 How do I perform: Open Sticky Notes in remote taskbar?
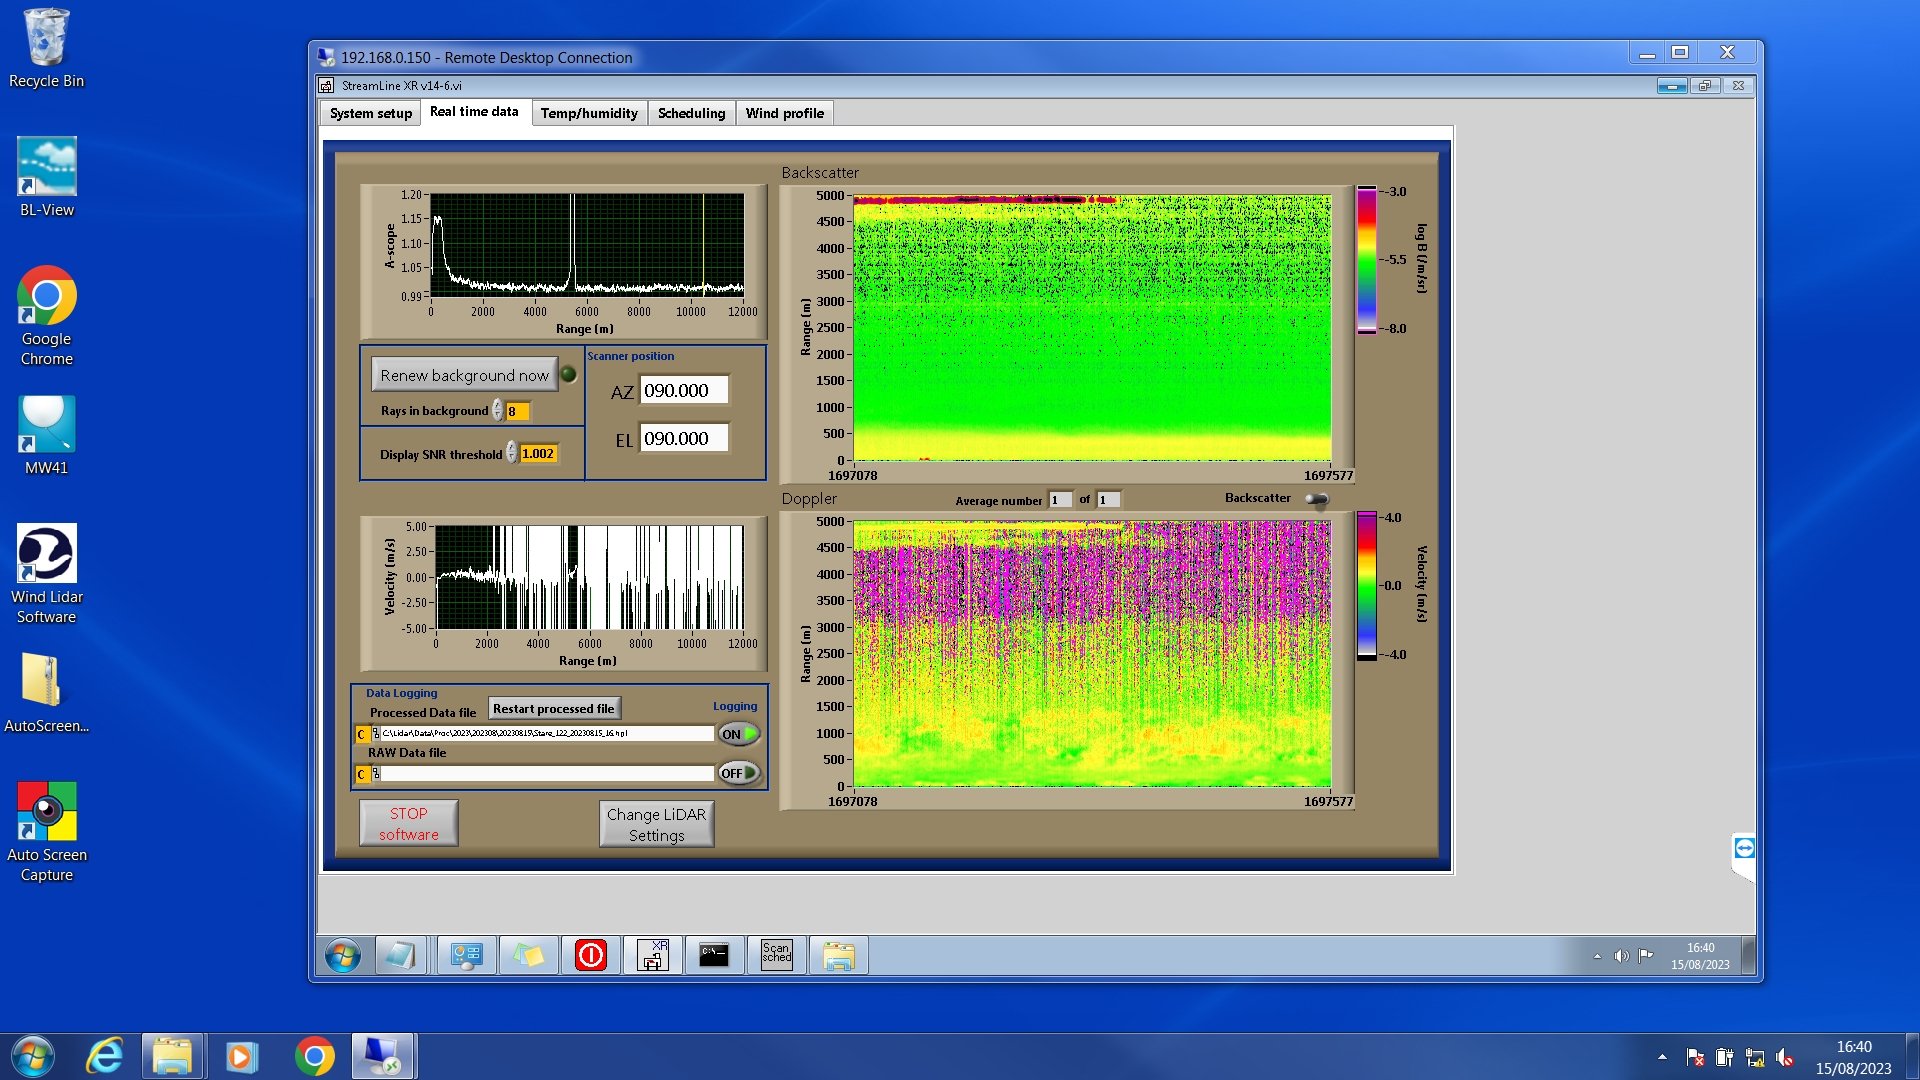[529, 955]
